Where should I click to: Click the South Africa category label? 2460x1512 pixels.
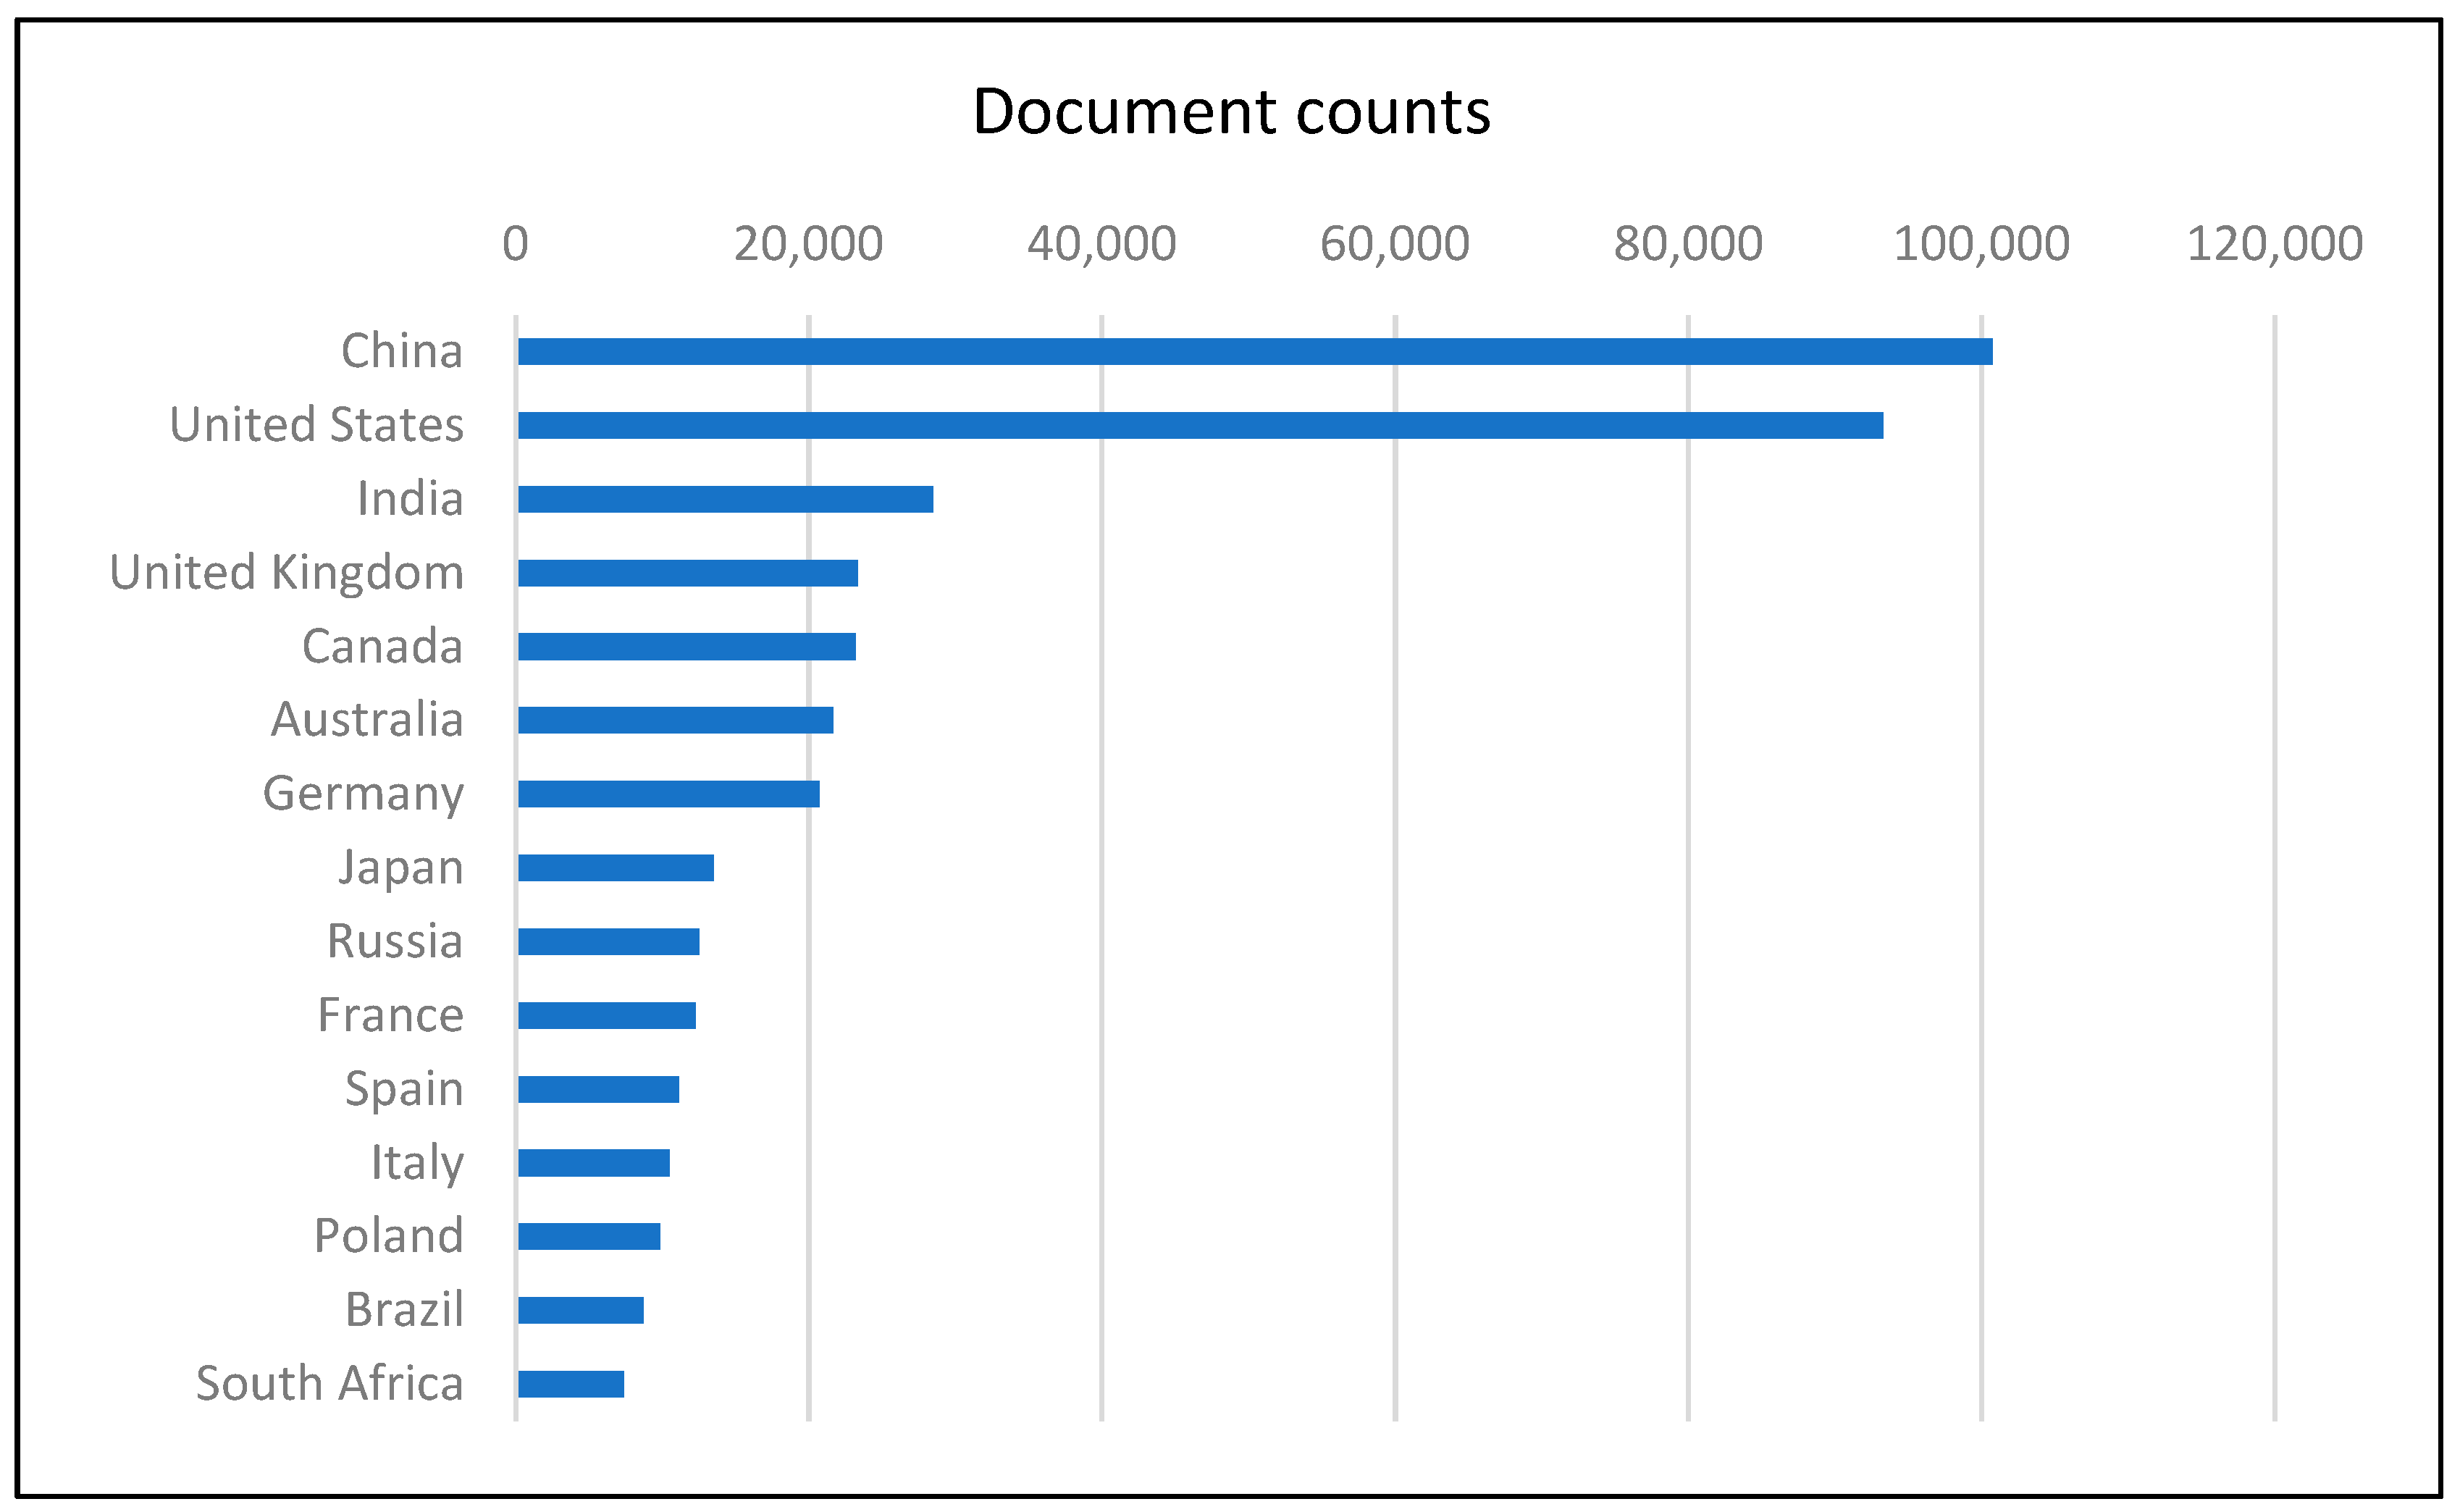click(x=329, y=1384)
